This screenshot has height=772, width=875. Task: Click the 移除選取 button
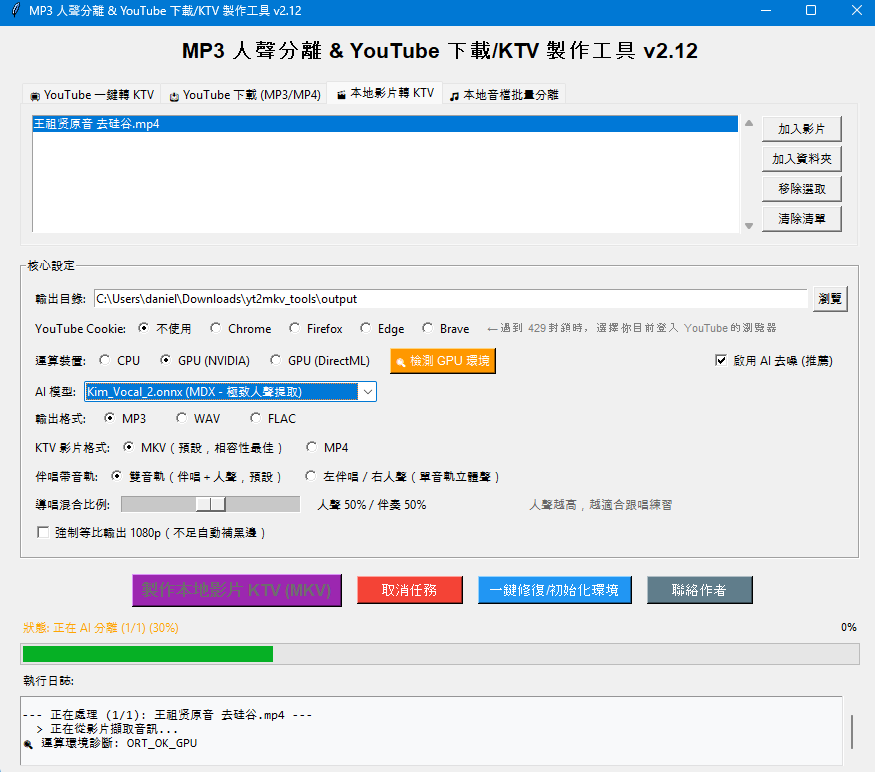click(801, 189)
